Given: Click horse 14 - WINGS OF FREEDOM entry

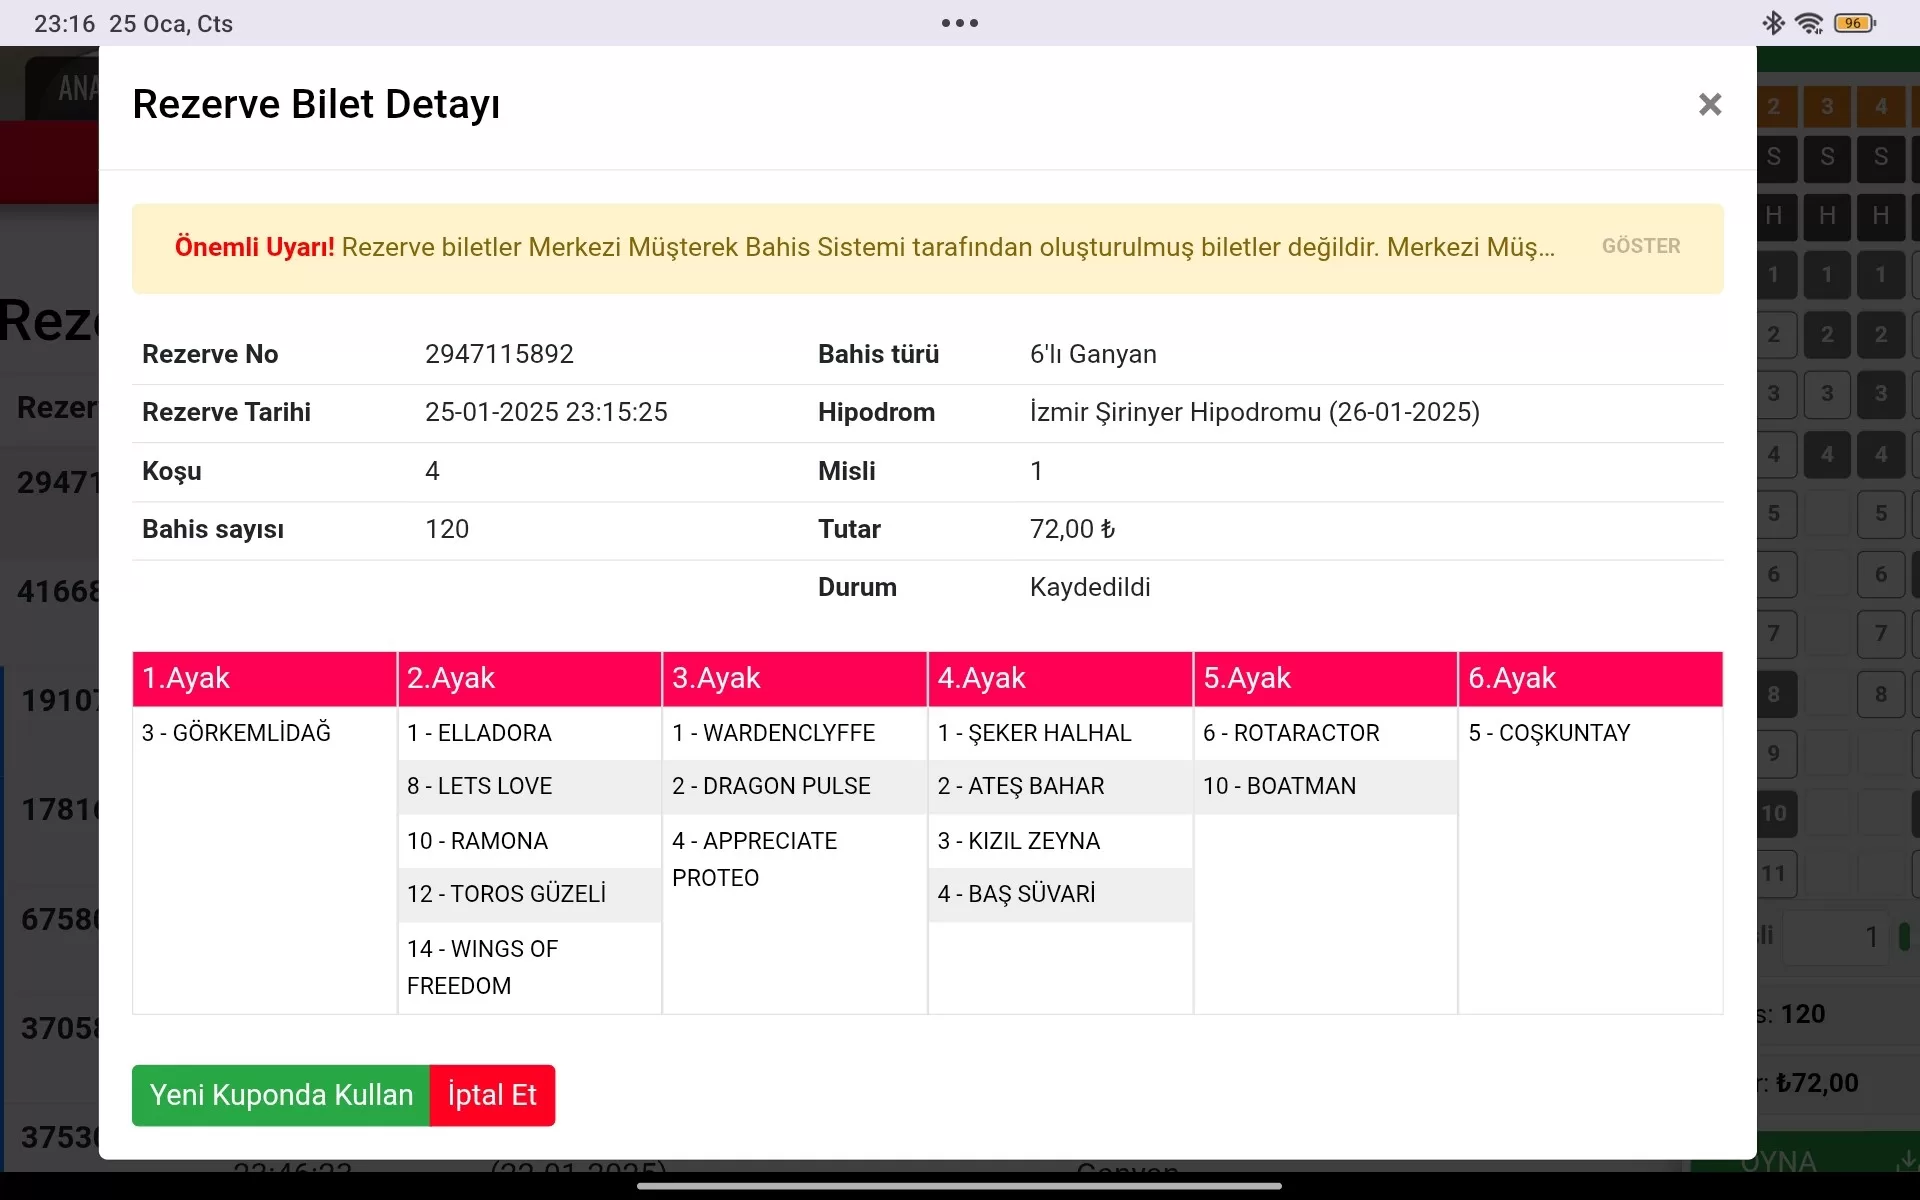Looking at the screenshot, I should point(483,966).
